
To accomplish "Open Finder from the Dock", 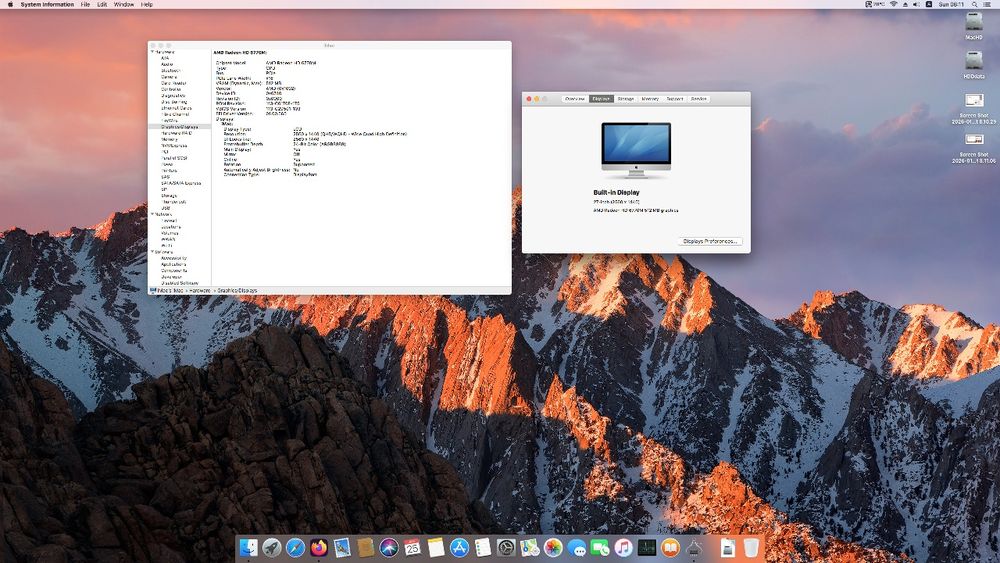I will pyautogui.click(x=248, y=547).
